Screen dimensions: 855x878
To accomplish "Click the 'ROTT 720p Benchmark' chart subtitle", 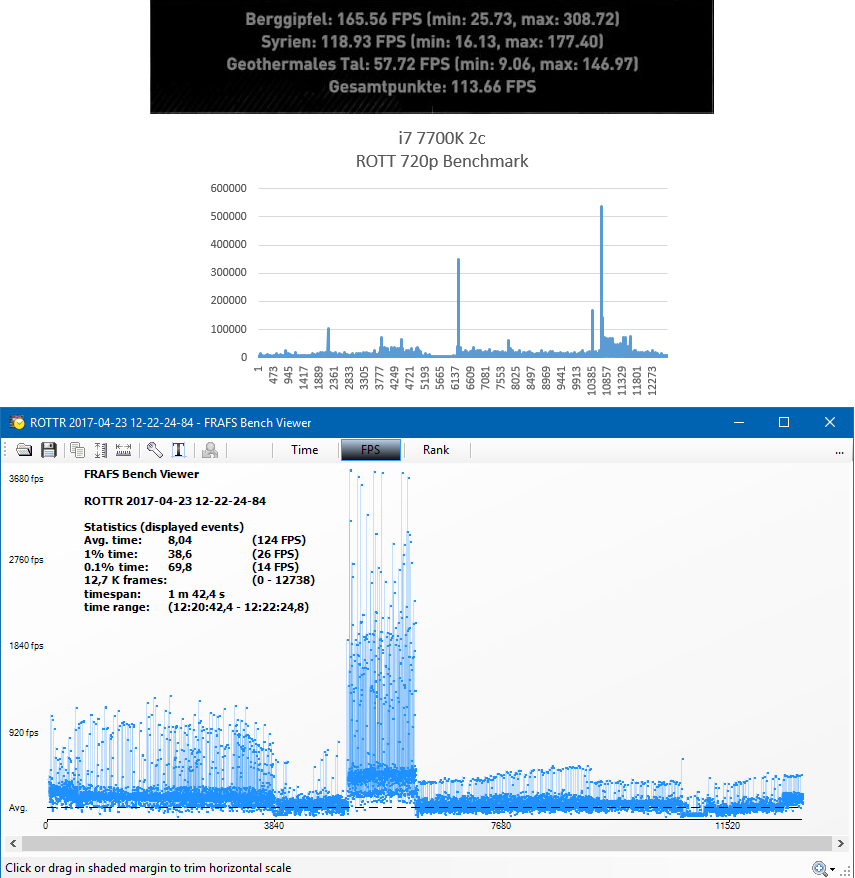I will point(442,161).
